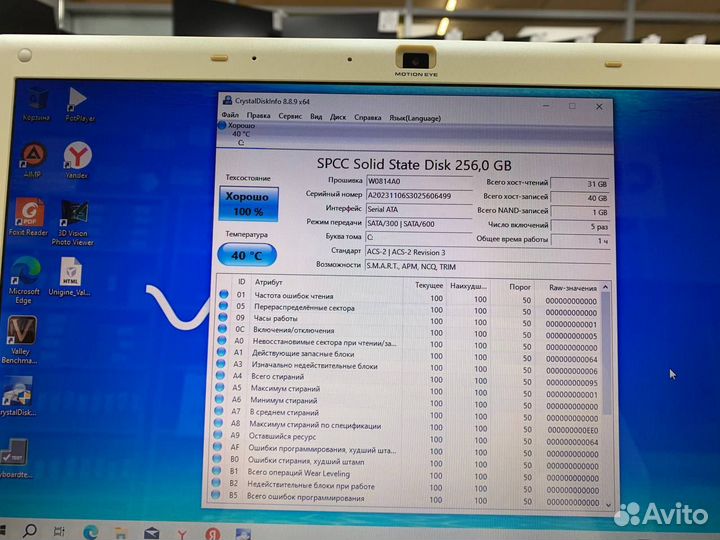Screen dimensions: 720x540
Task: Select the Включения/отключения row
Action: [408, 332]
